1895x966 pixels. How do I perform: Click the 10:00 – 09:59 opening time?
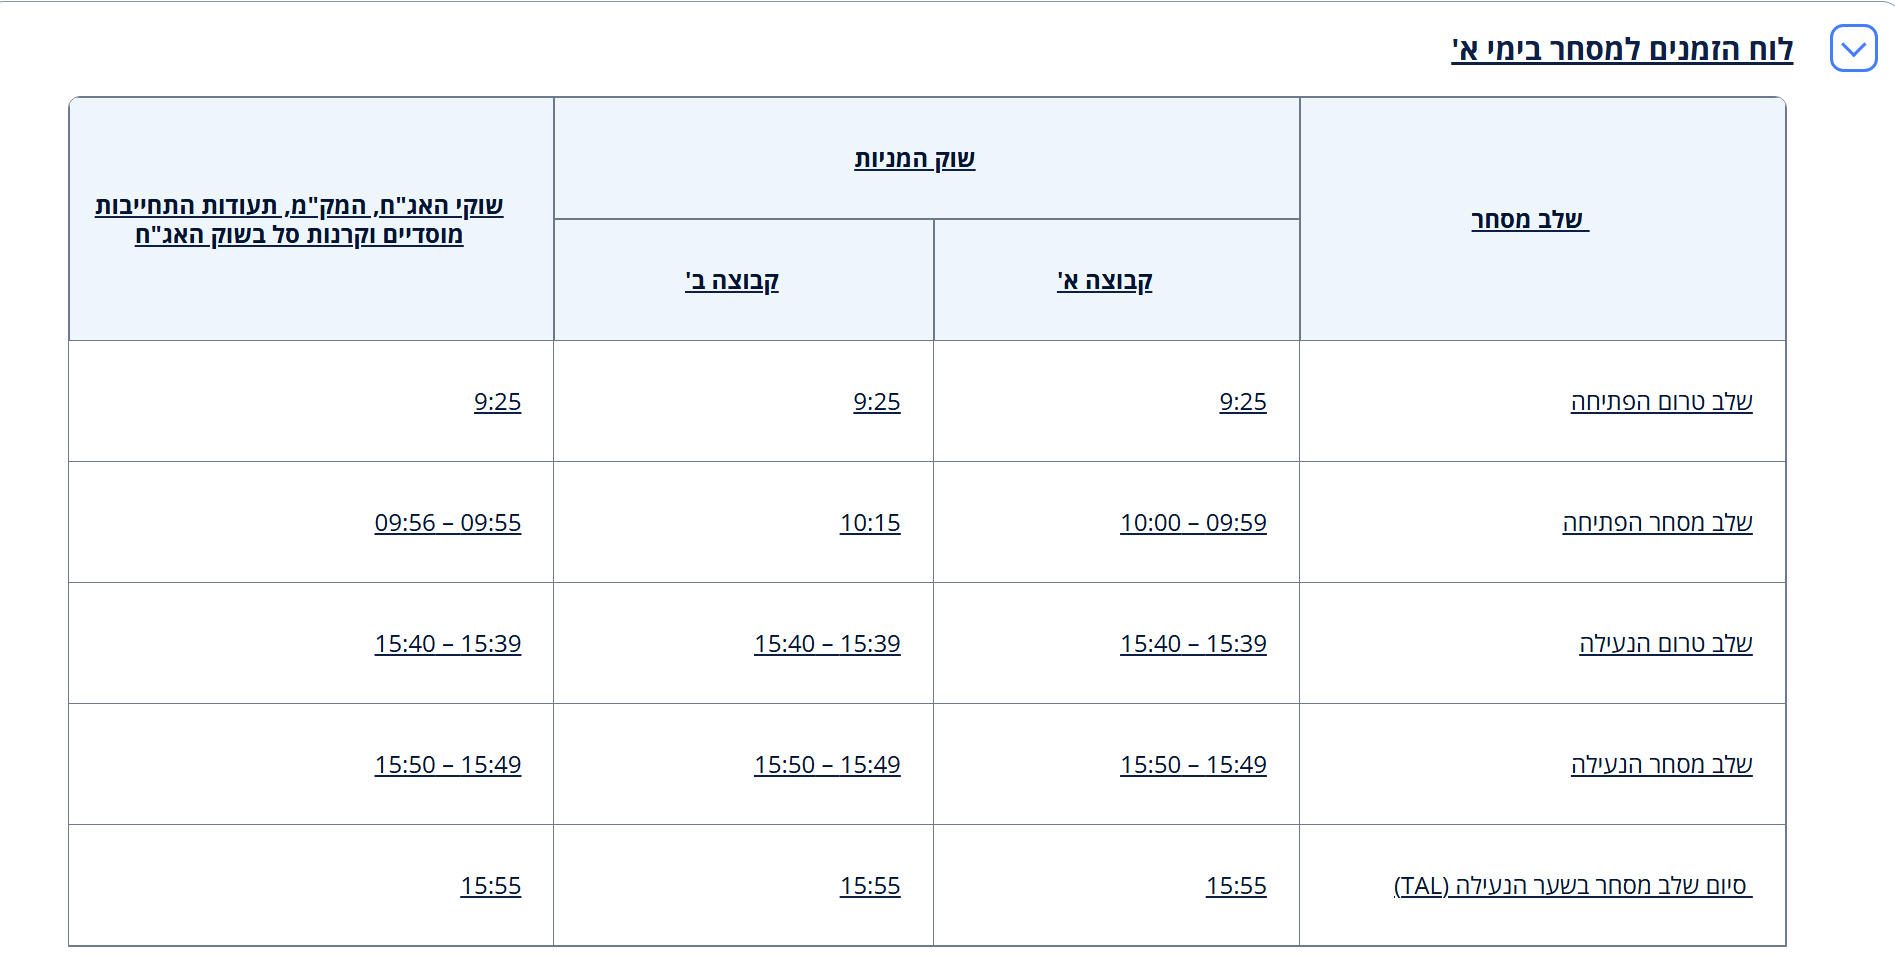[x=1193, y=523]
